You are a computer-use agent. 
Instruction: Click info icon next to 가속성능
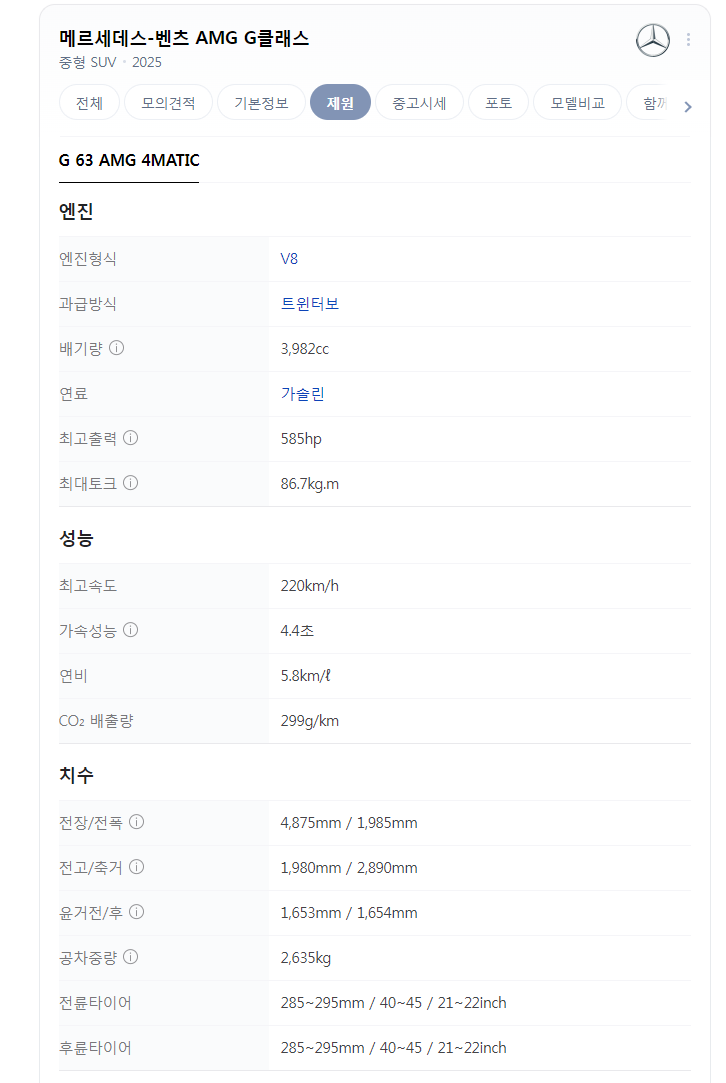(x=131, y=630)
